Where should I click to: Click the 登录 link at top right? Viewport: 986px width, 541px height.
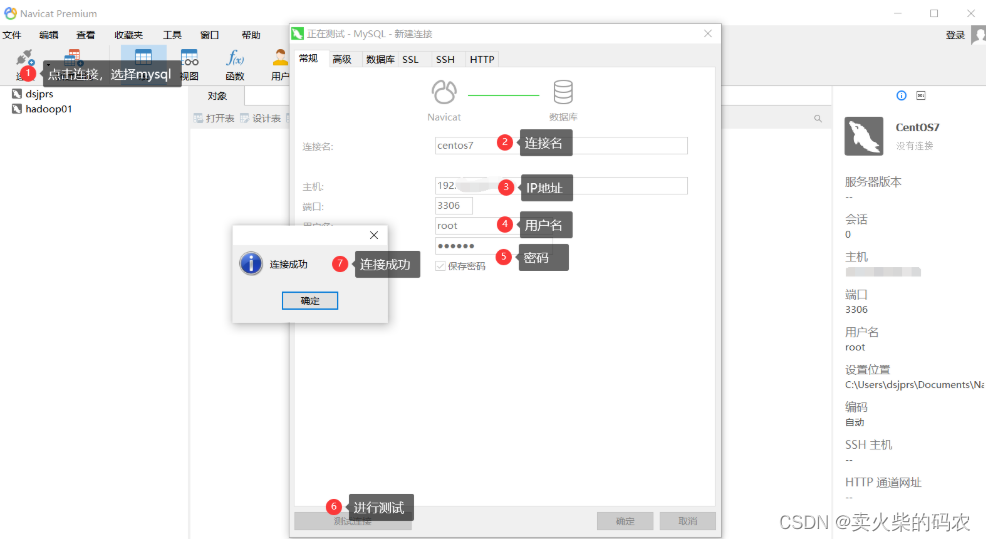pos(955,35)
